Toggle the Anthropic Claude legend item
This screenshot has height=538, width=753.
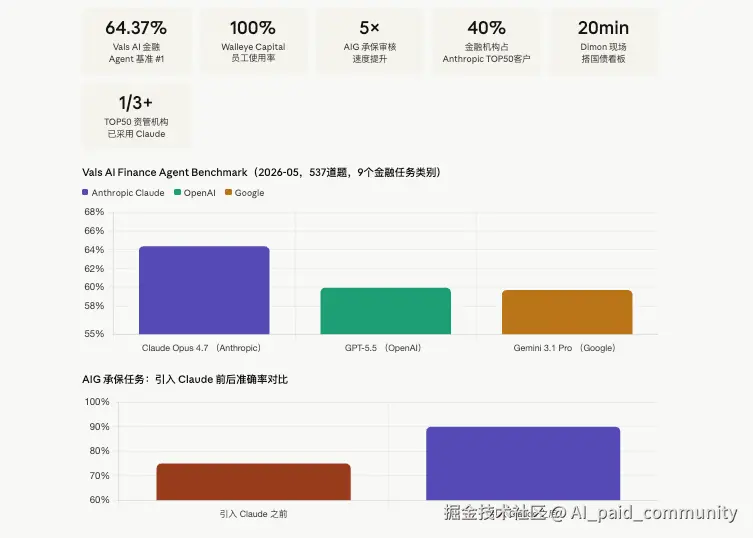pos(123,193)
